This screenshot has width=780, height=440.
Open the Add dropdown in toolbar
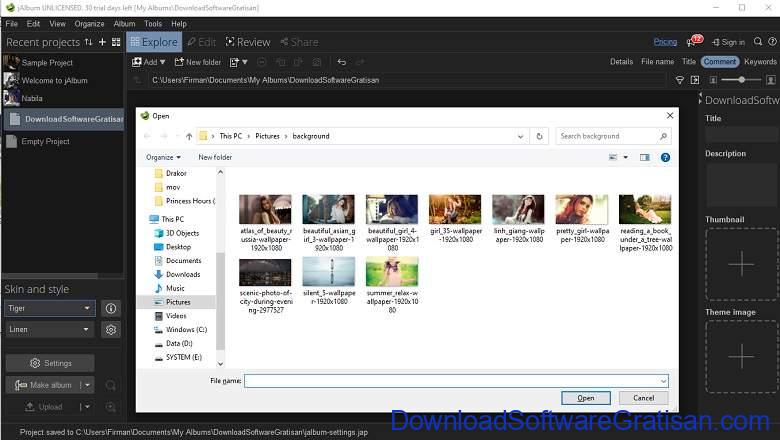[x=148, y=62]
